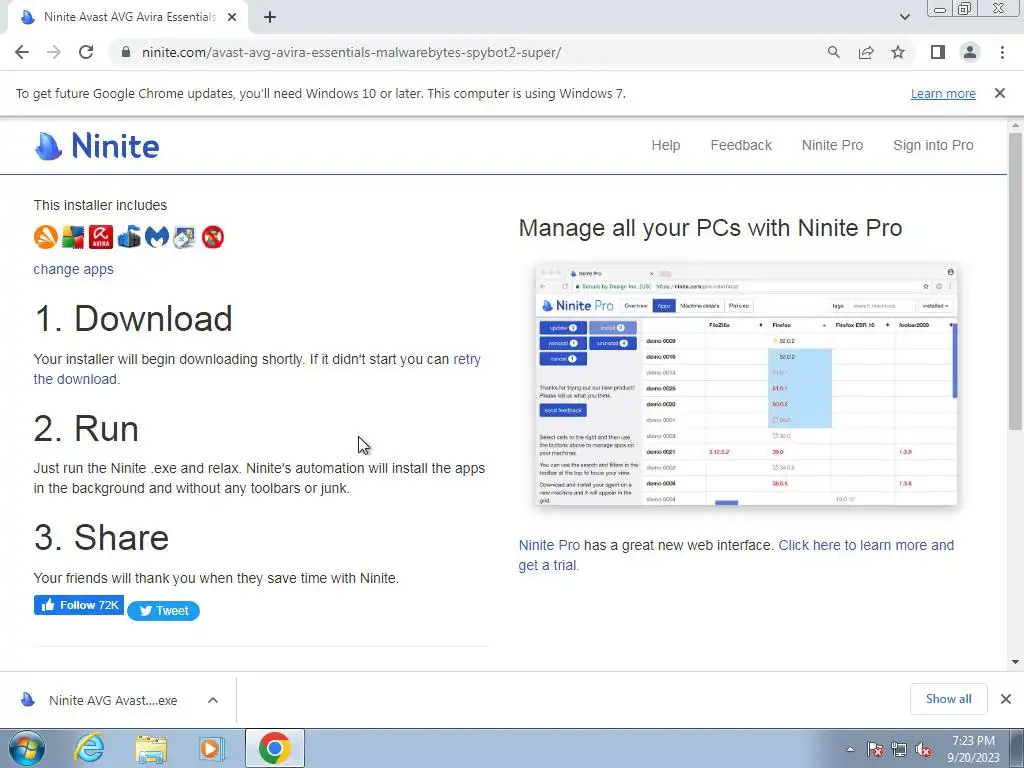Click the red Avira icon
This screenshot has width=1024, height=768.
(101, 237)
